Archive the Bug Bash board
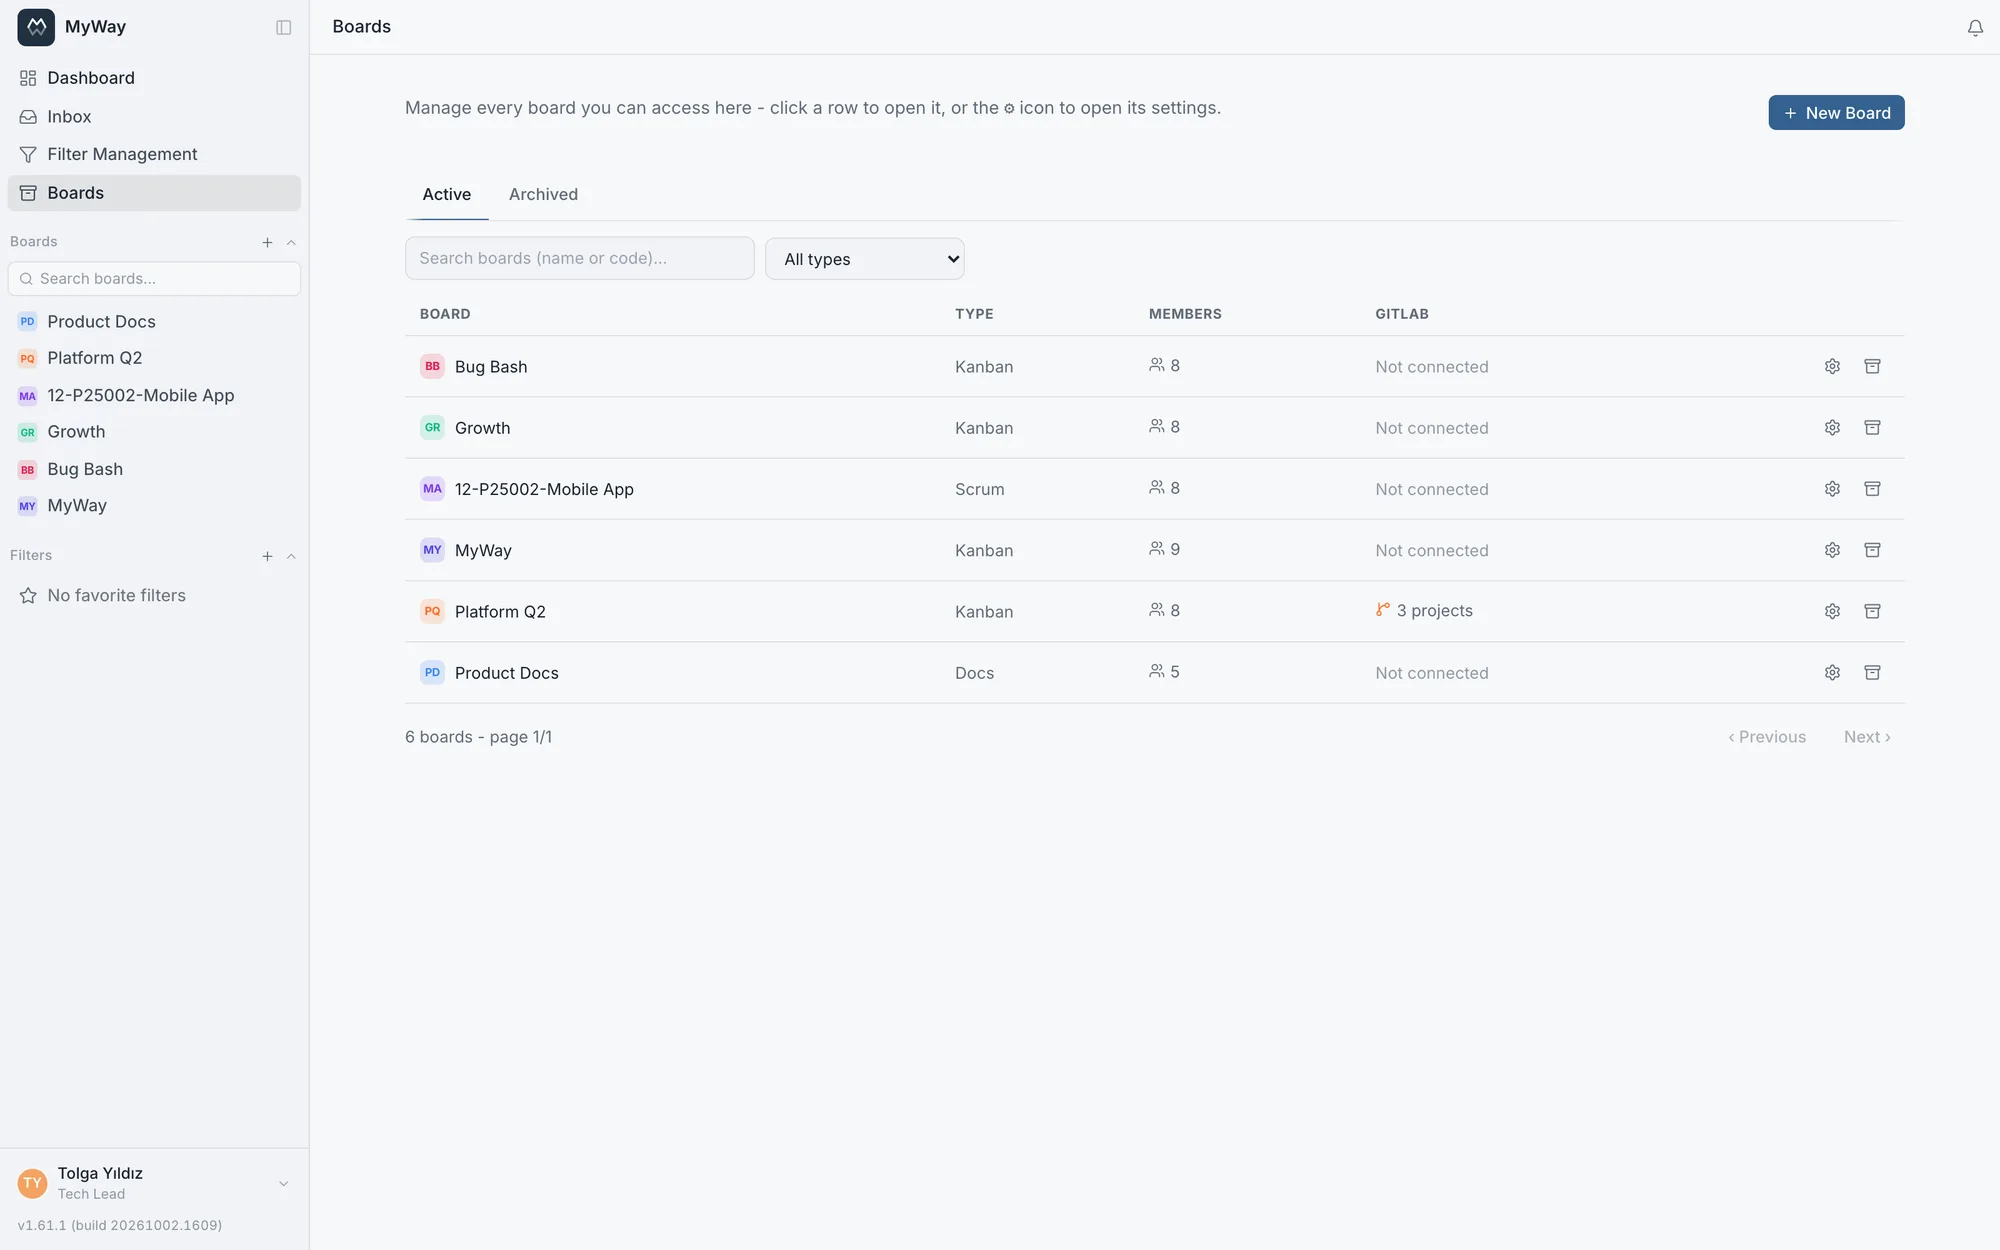Screen dimensions: 2000x1250 tap(1872, 367)
